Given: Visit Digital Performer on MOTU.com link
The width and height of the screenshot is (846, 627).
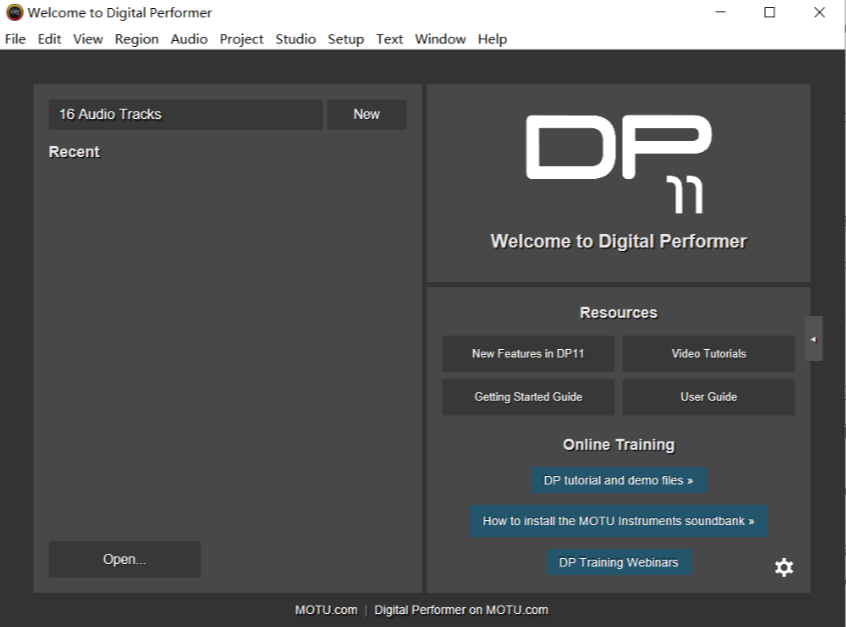Looking at the screenshot, I should point(461,610).
